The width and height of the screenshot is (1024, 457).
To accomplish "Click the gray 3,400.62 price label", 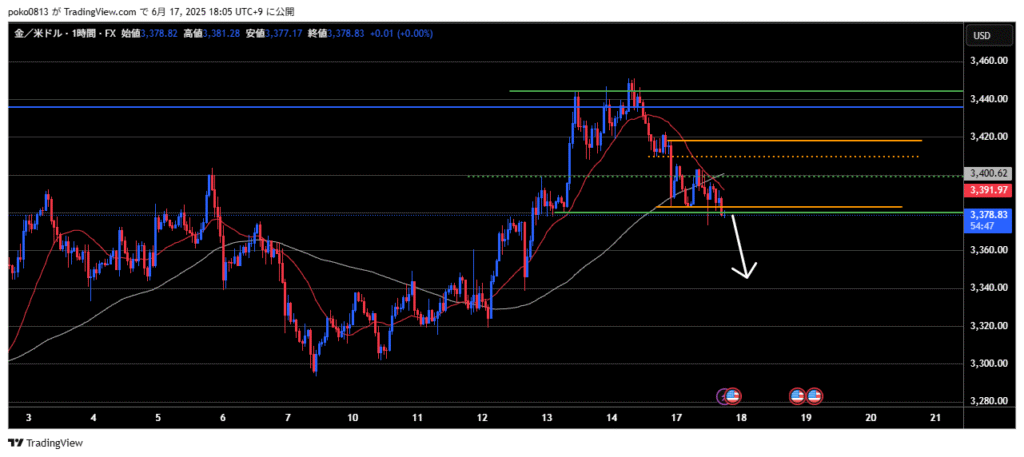I will coord(985,174).
